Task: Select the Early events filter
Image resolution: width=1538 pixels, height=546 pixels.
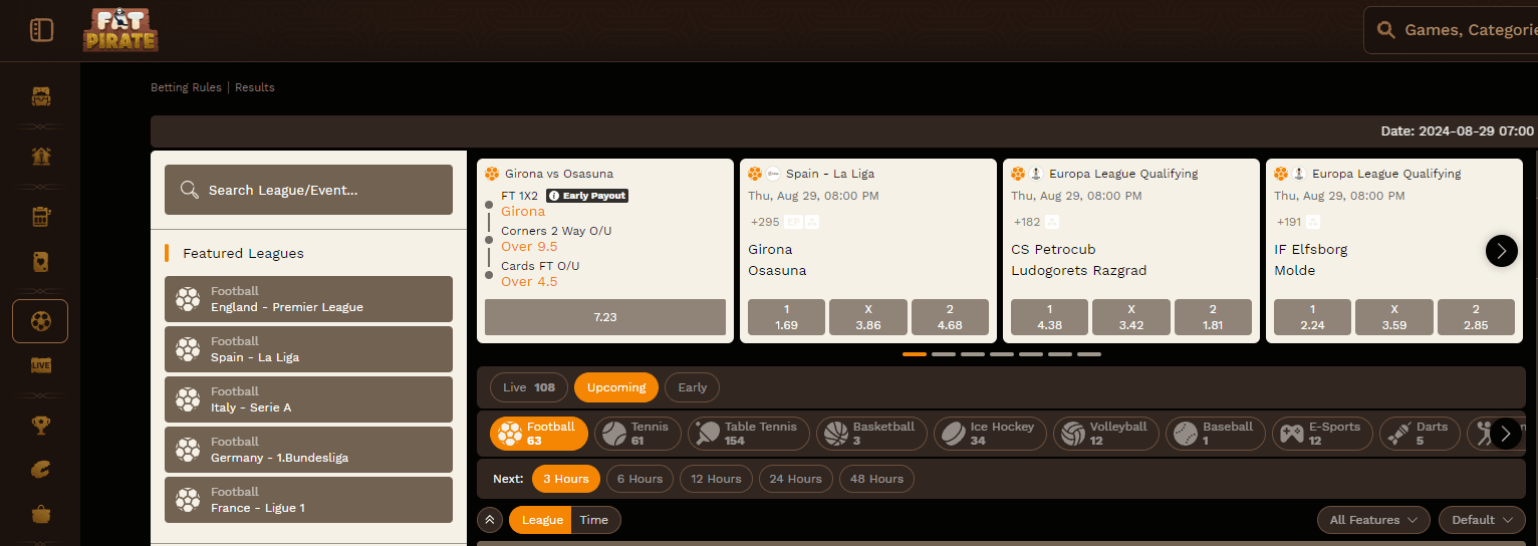Action: (692, 388)
